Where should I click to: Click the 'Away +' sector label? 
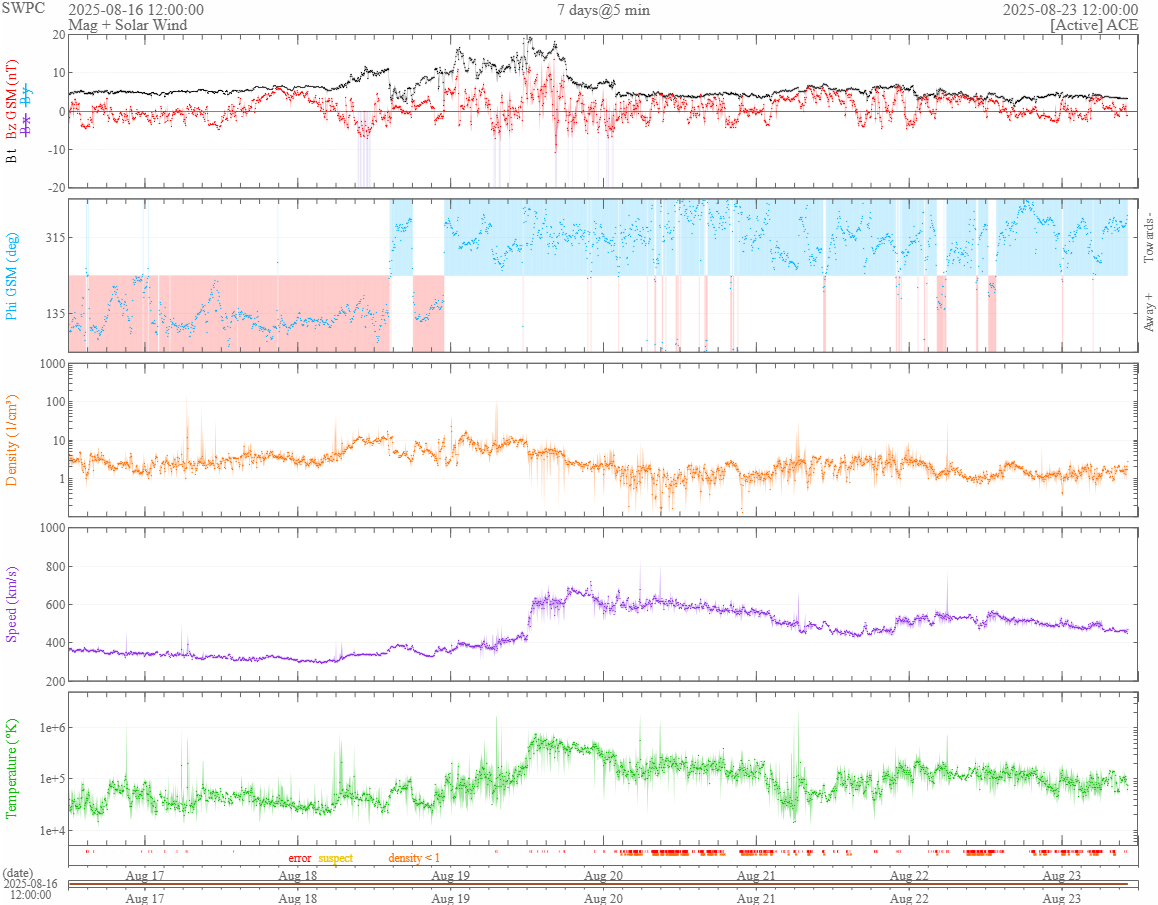[x=1148, y=313]
